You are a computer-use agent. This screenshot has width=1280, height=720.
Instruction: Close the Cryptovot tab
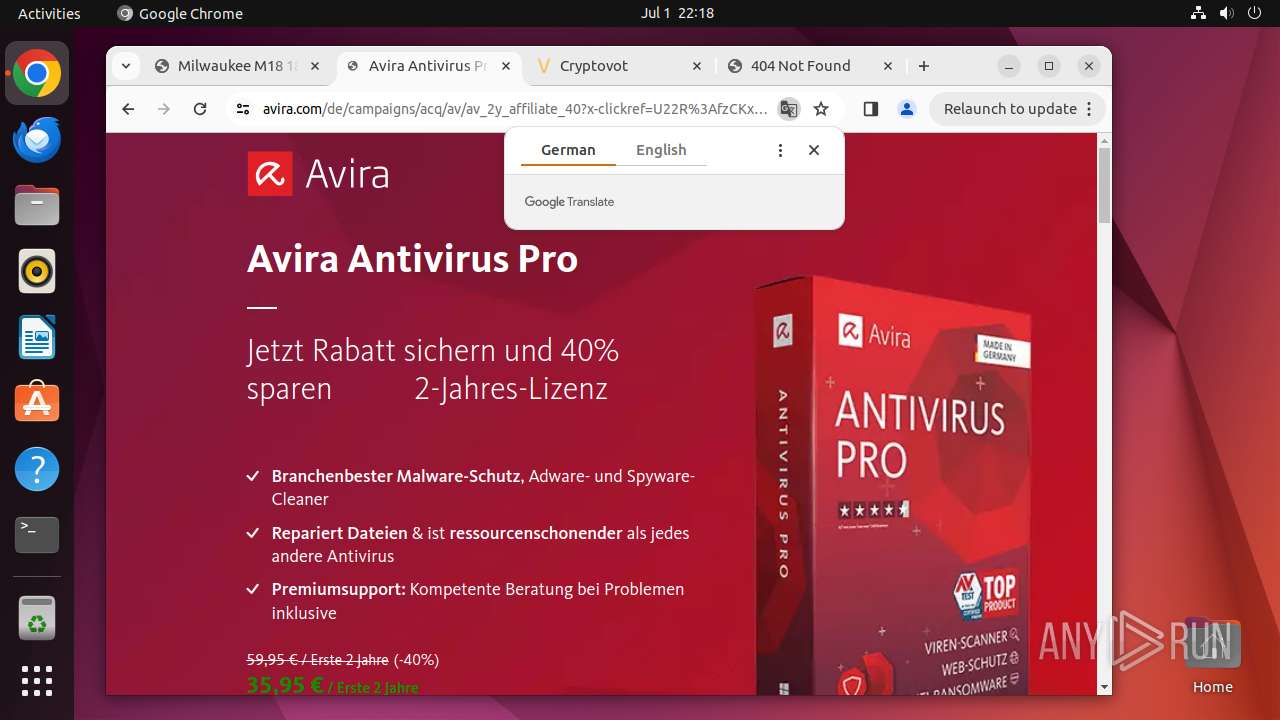click(x=697, y=66)
